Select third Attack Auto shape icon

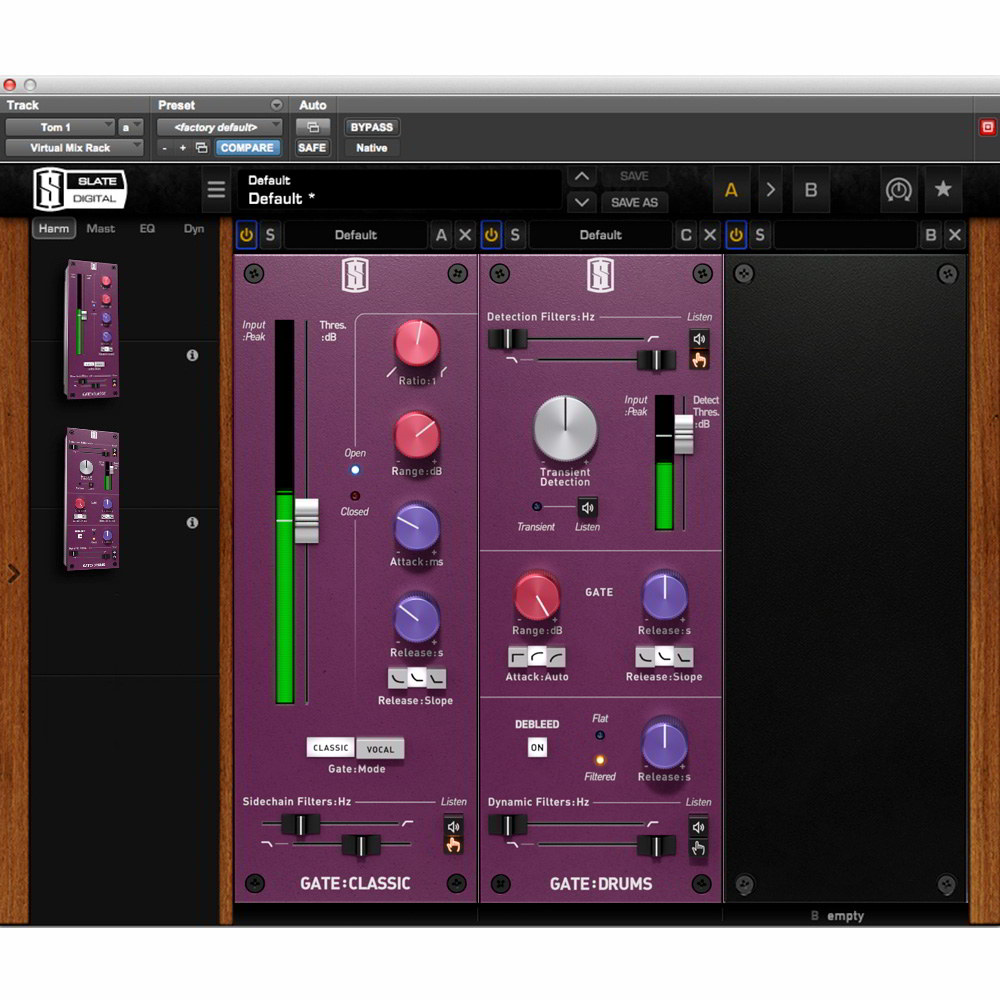click(557, 656)
